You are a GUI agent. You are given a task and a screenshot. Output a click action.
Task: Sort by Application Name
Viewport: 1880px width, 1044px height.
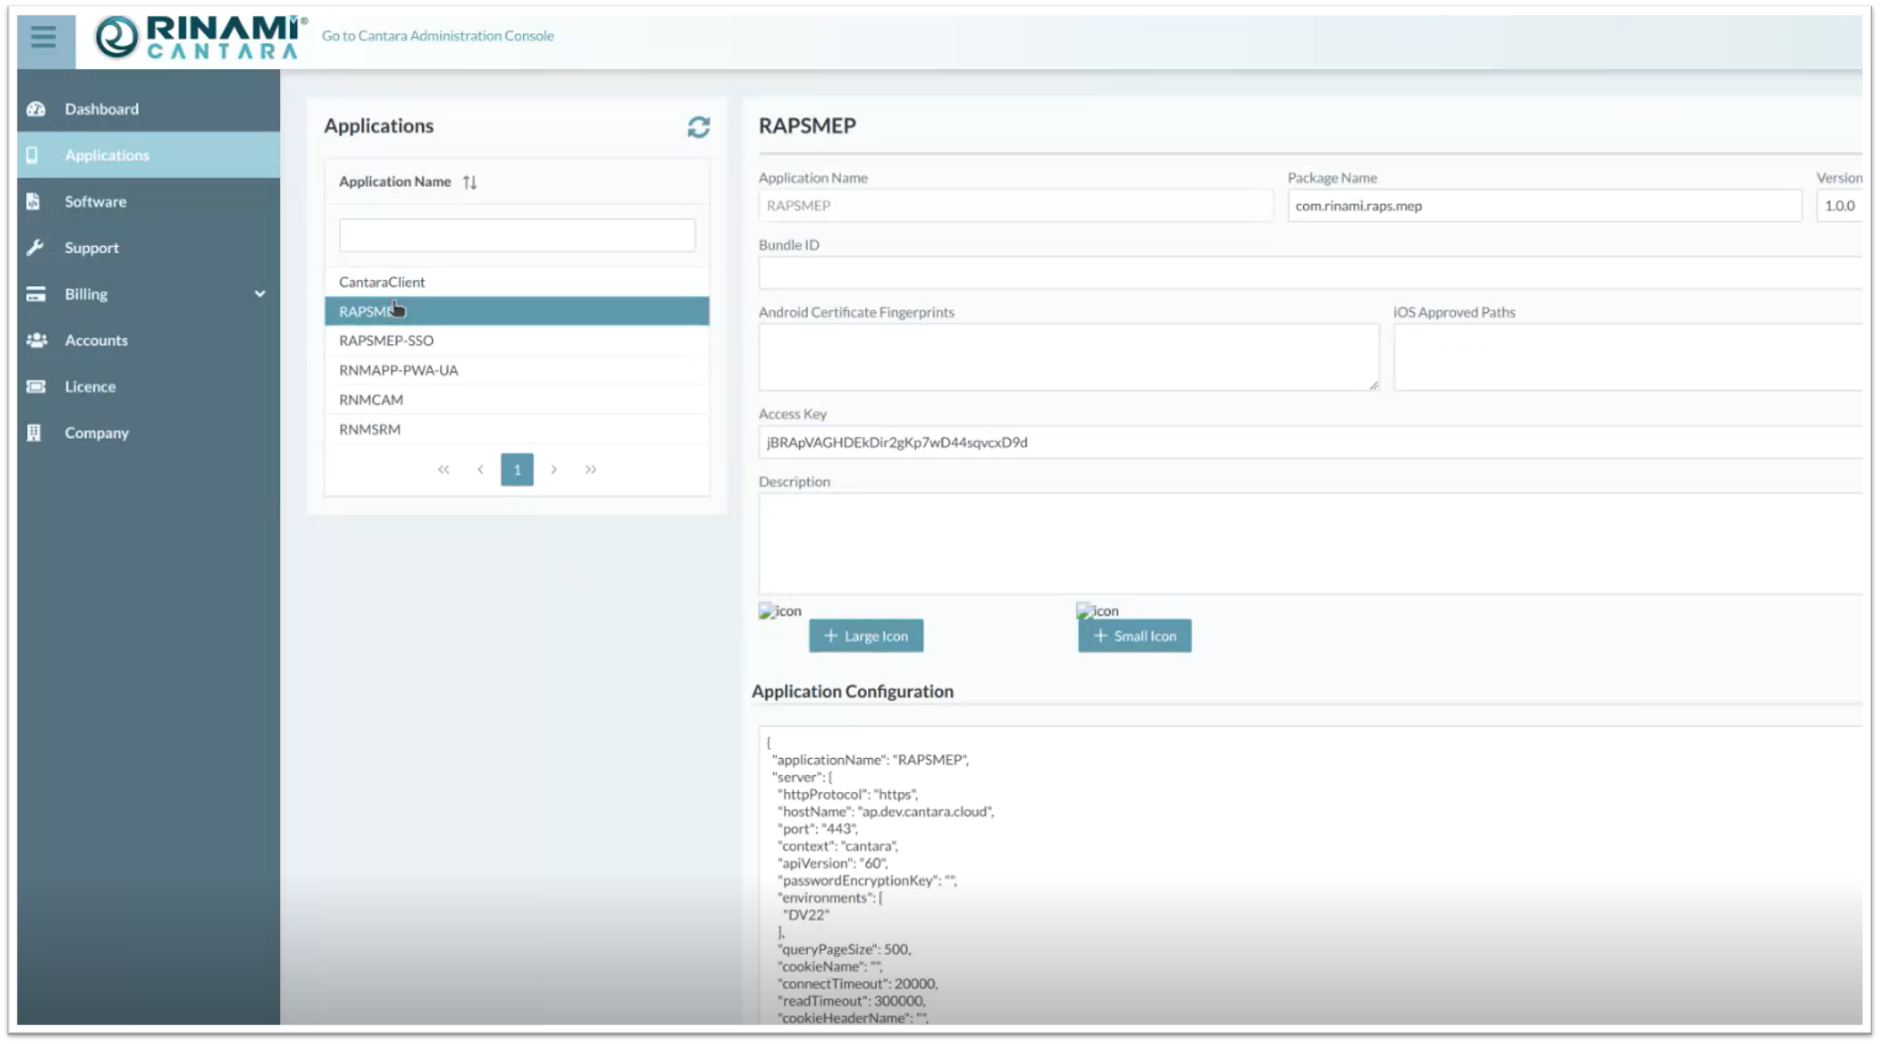pyautogui.click(x=470, y=182)
